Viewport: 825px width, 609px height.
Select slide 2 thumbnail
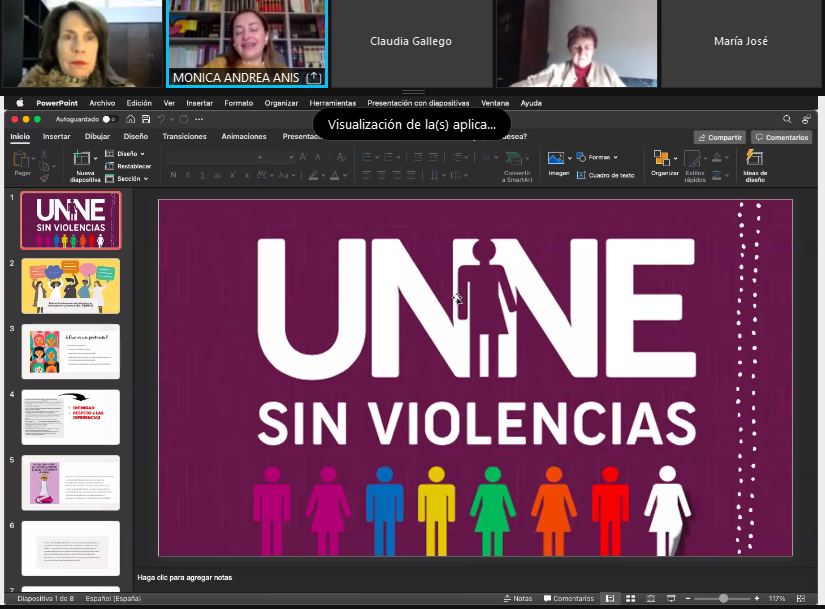coord(71,286)
